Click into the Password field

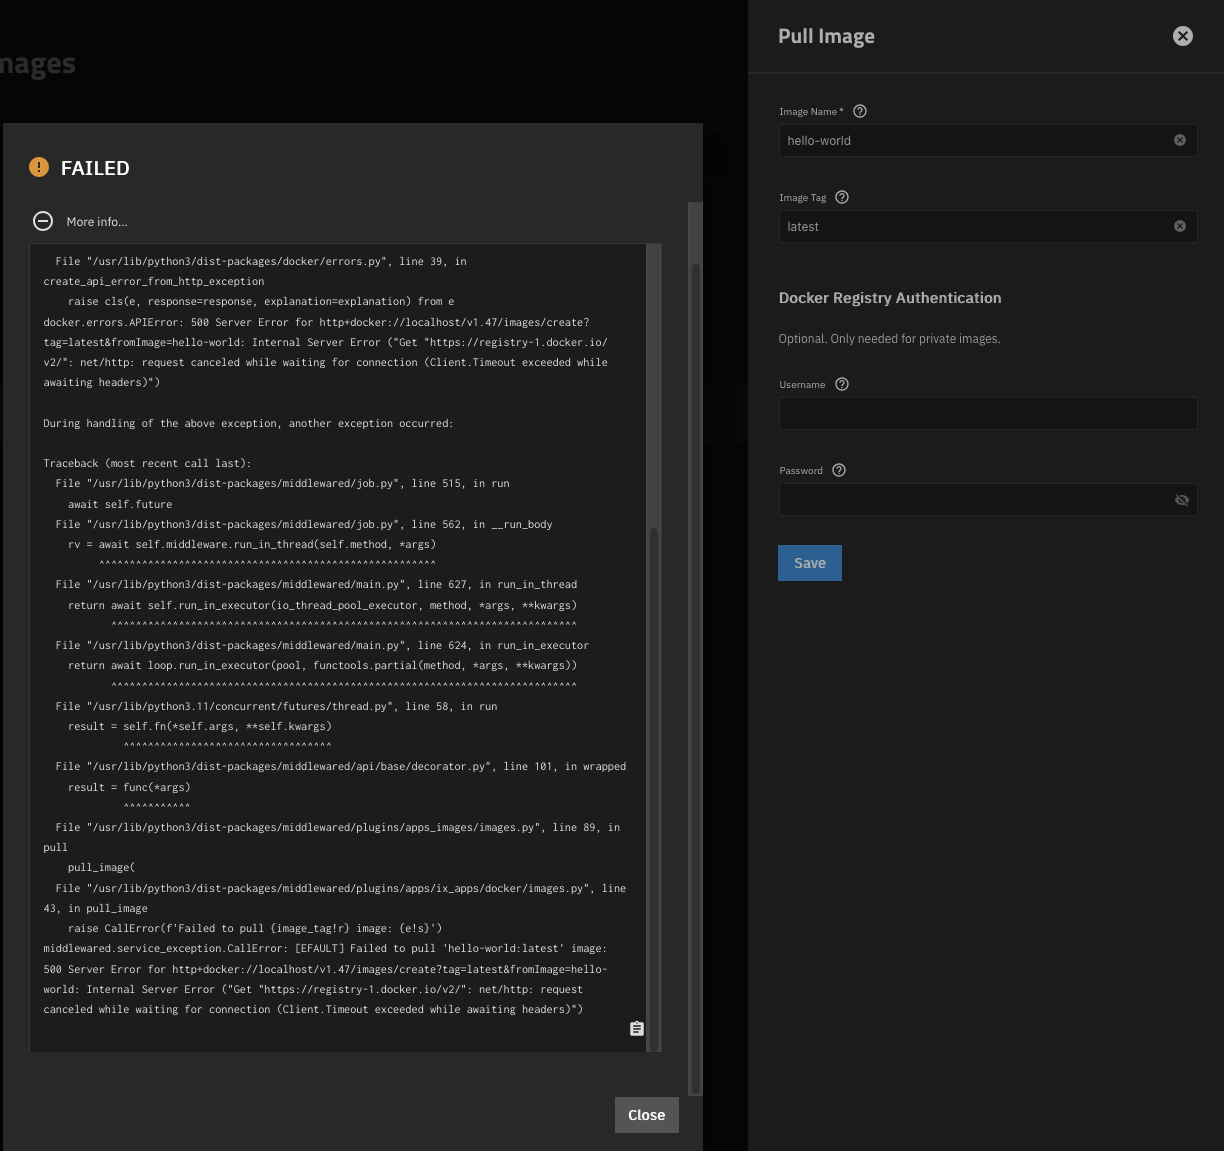[x=970, y=500]
